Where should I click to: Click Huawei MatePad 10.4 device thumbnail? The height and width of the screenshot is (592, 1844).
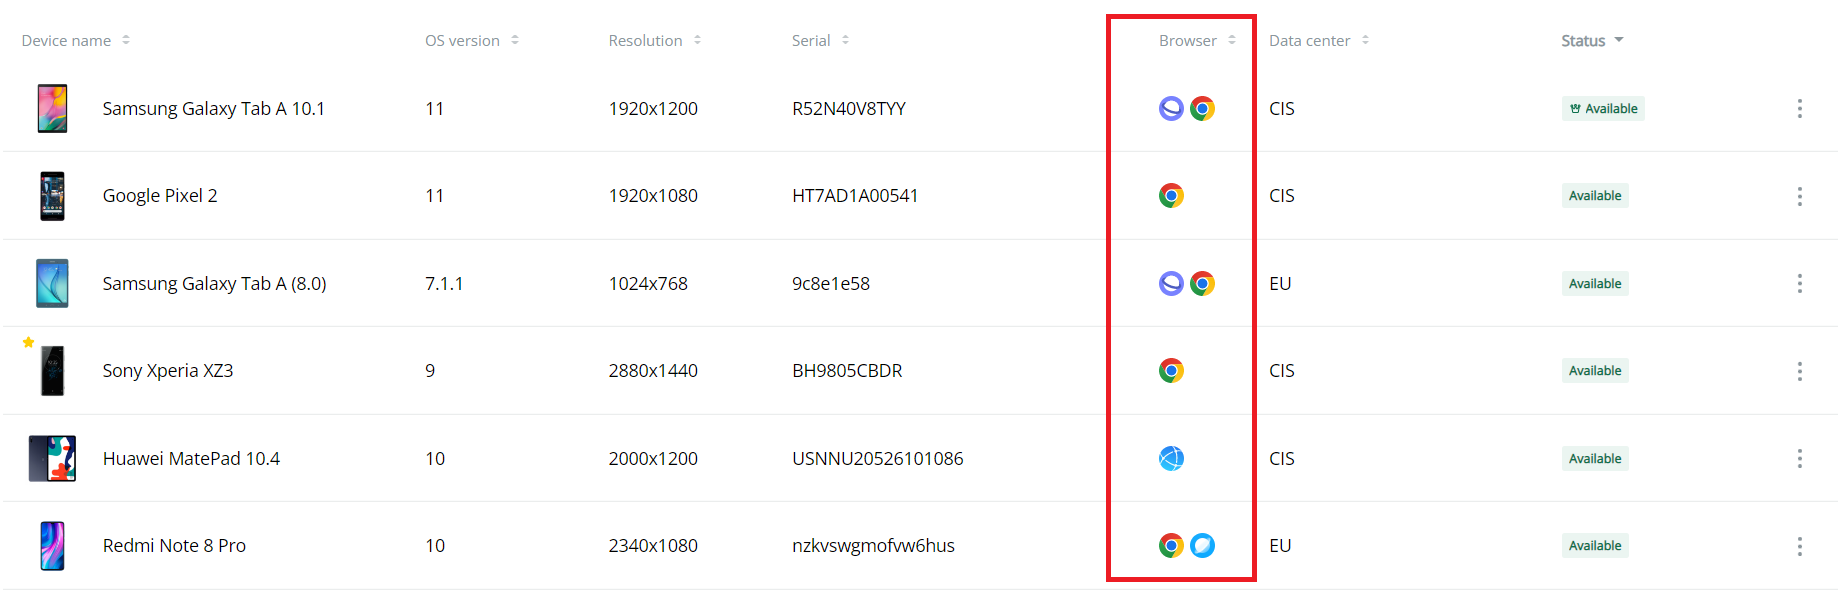pyautogui.click(x=52, y=458)
